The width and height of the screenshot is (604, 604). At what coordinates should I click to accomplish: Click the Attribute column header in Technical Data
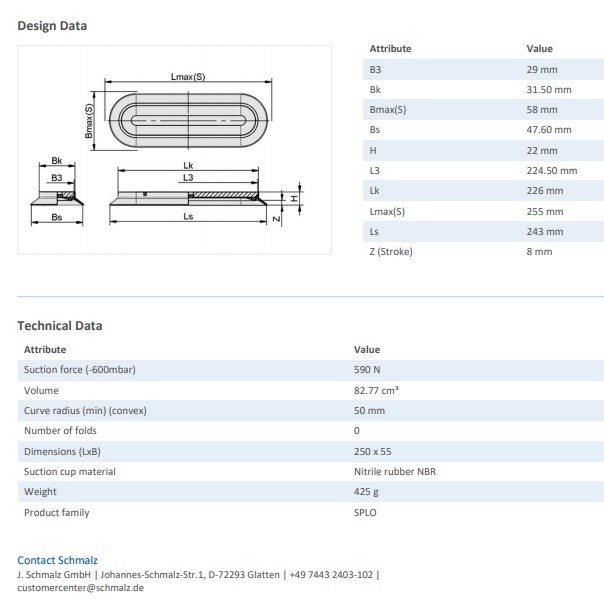tap(45, 349)
